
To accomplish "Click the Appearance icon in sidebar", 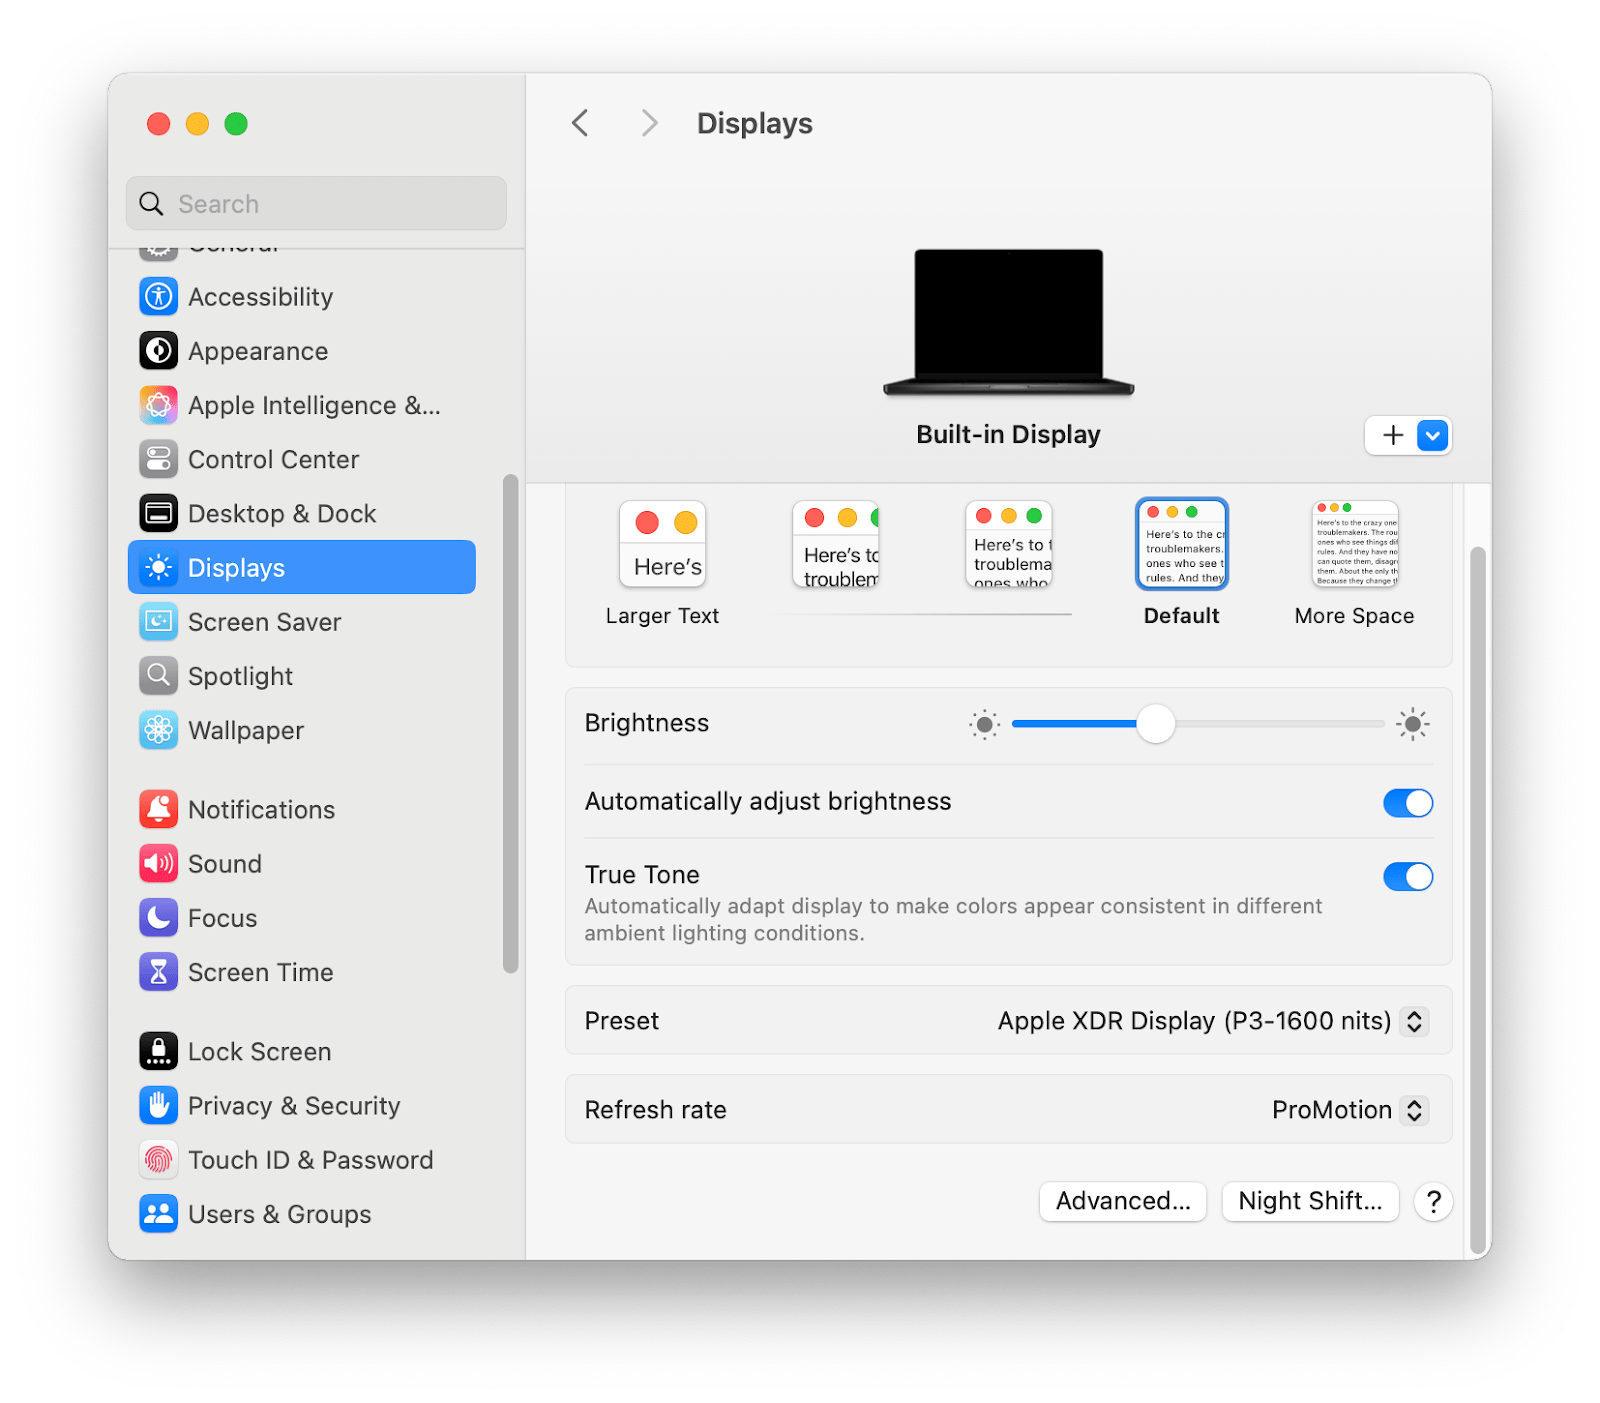I will point(159,351).
